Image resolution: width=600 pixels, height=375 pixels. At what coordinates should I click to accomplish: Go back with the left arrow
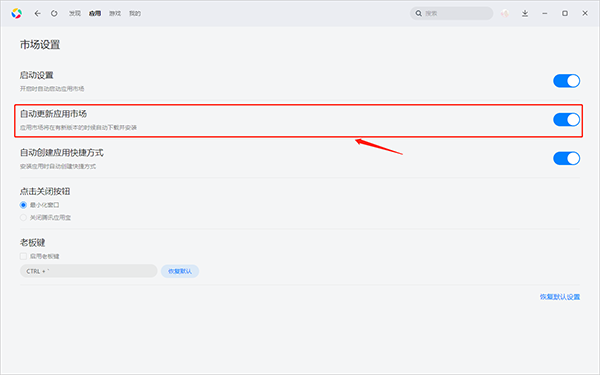pyautogui.click(x=37, y=13)
